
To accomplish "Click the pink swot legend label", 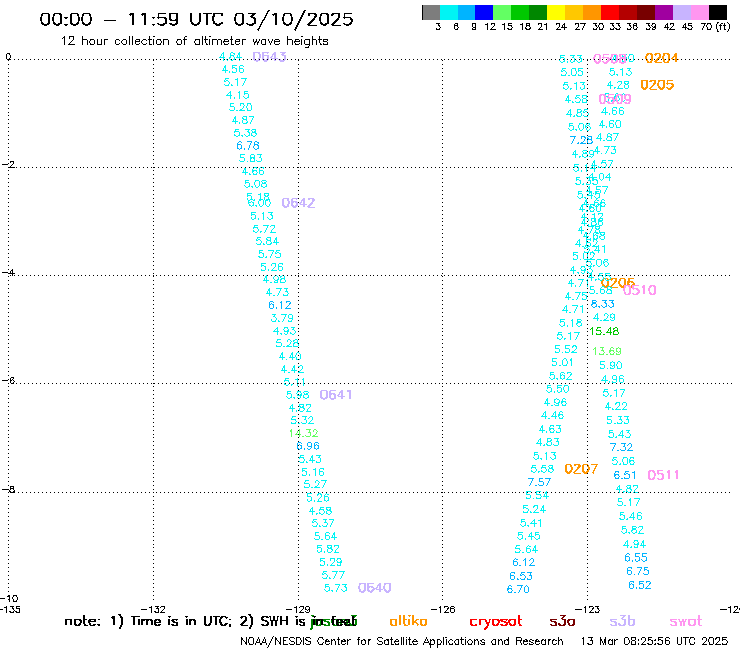I will point(686,621).
